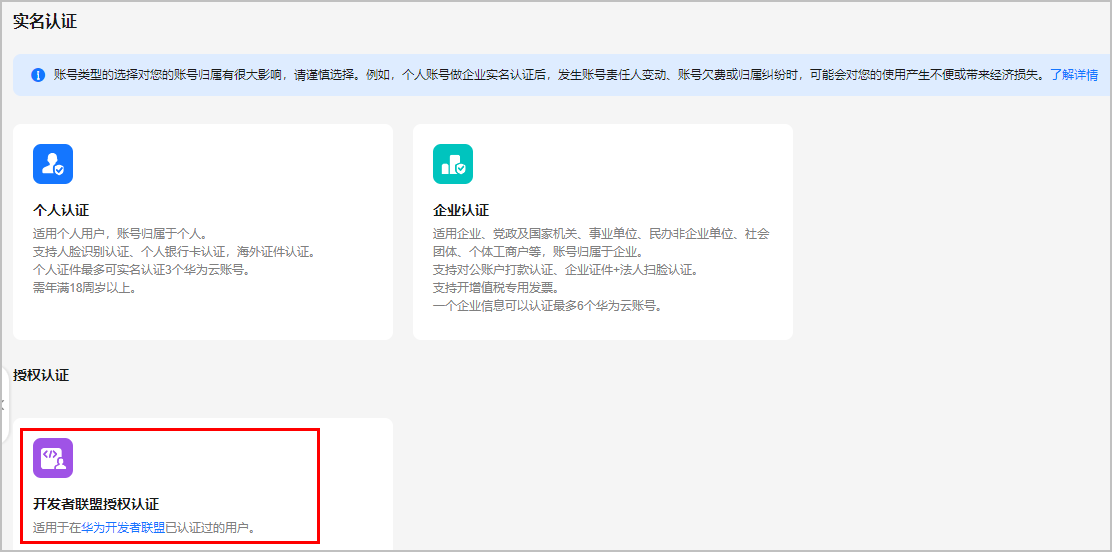Click the info icon in the blue notice
1112x552 pixels.
[38, 74]
